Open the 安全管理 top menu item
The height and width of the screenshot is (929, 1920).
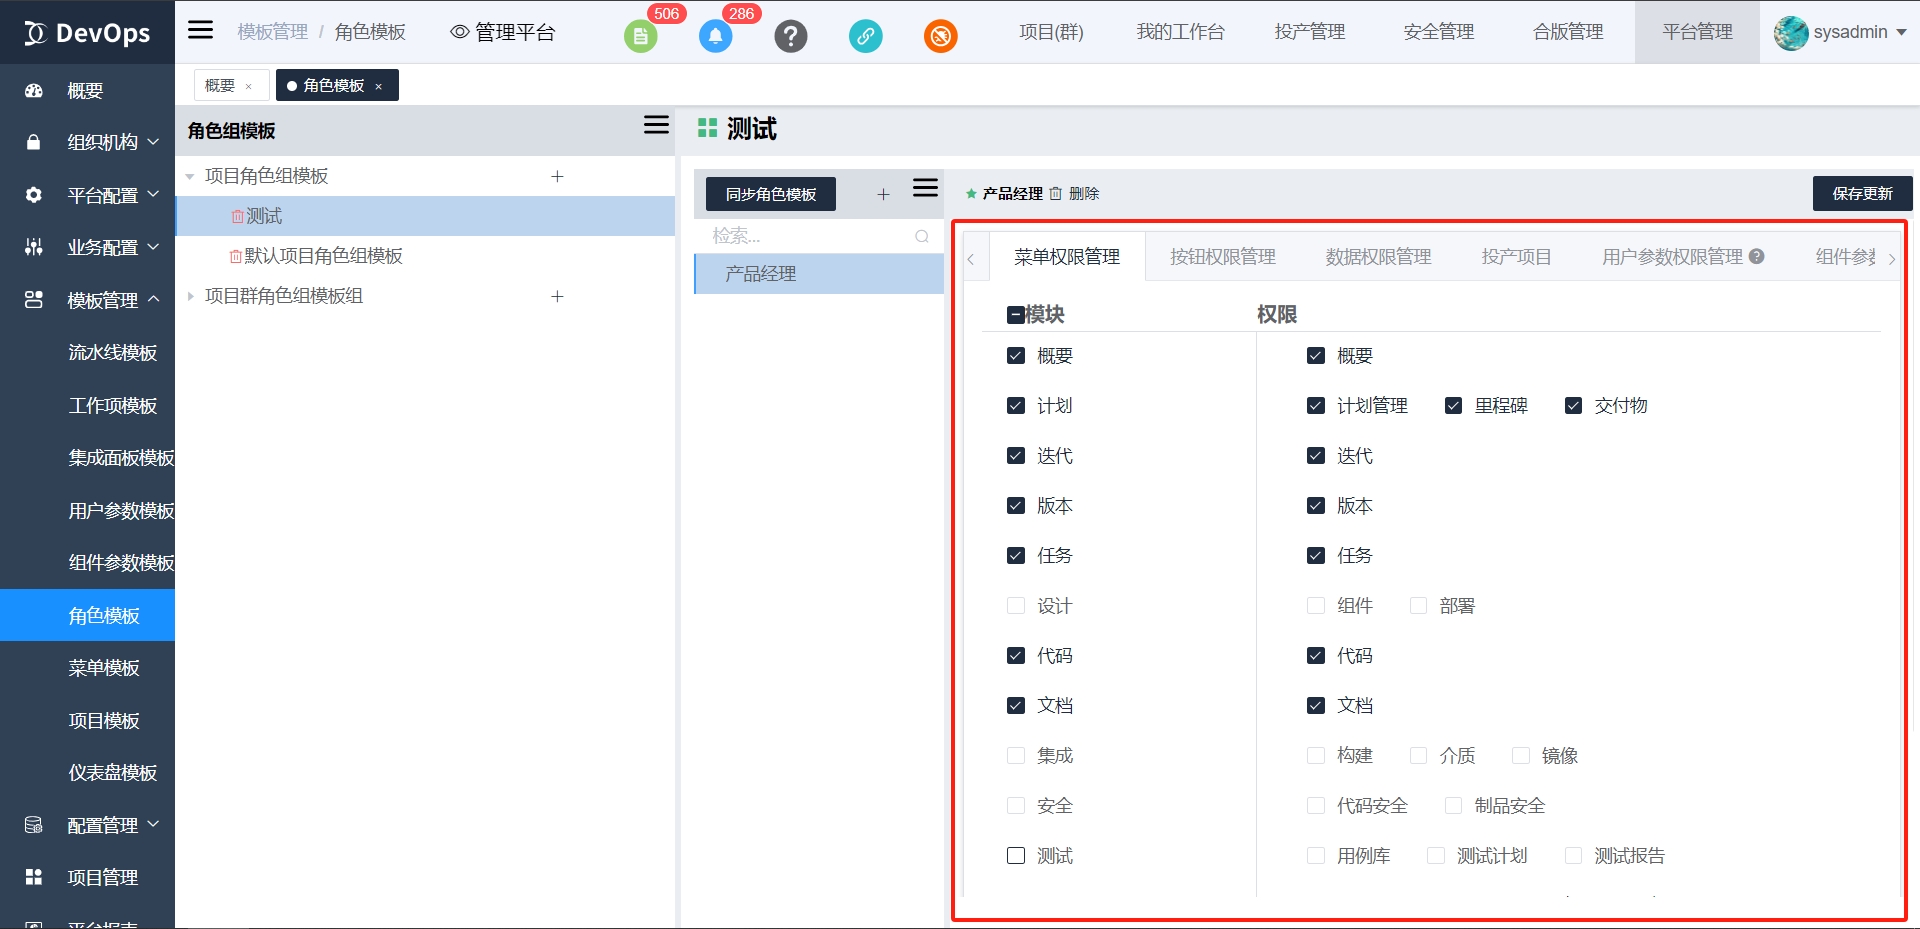[x=1438, y=32]
